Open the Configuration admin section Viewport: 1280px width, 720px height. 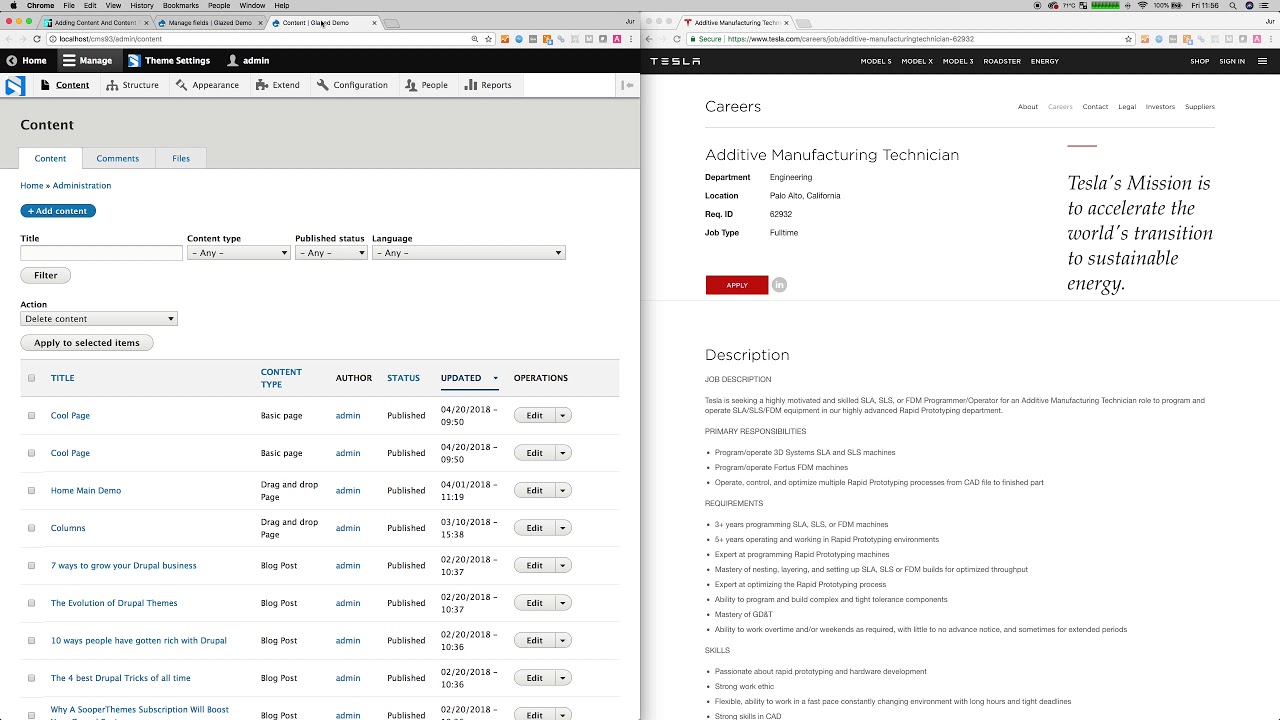pyautogui.click(x=352, y=85)
